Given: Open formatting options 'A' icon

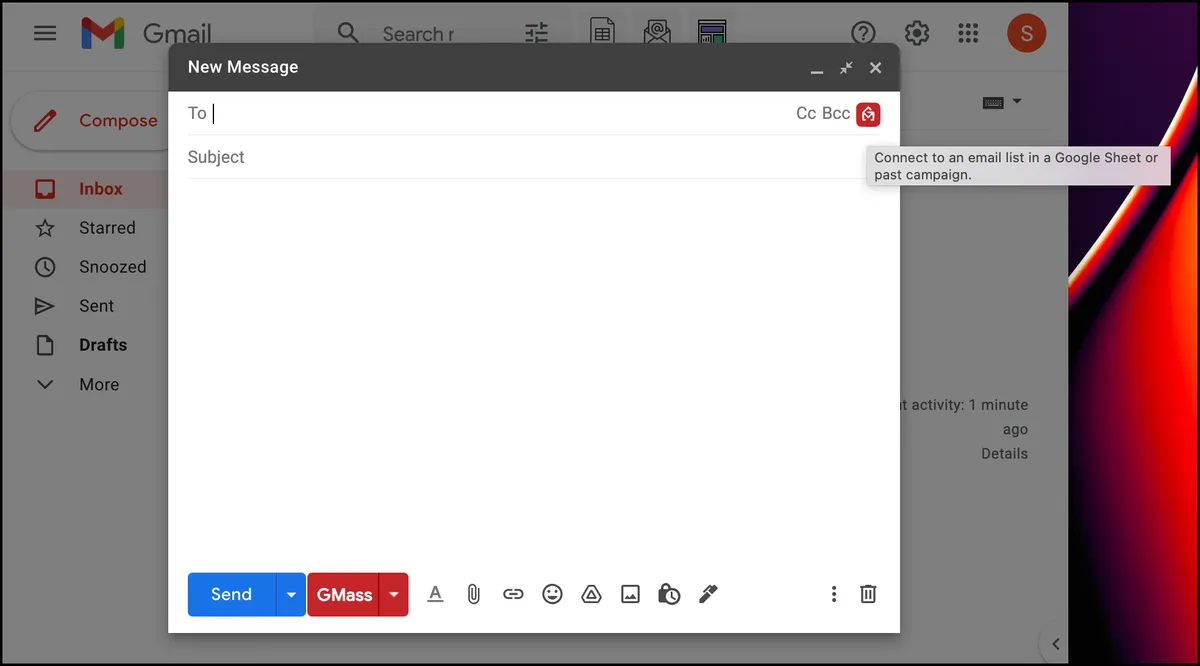Looking at the screenshot, I should click(x=435, y=594).
